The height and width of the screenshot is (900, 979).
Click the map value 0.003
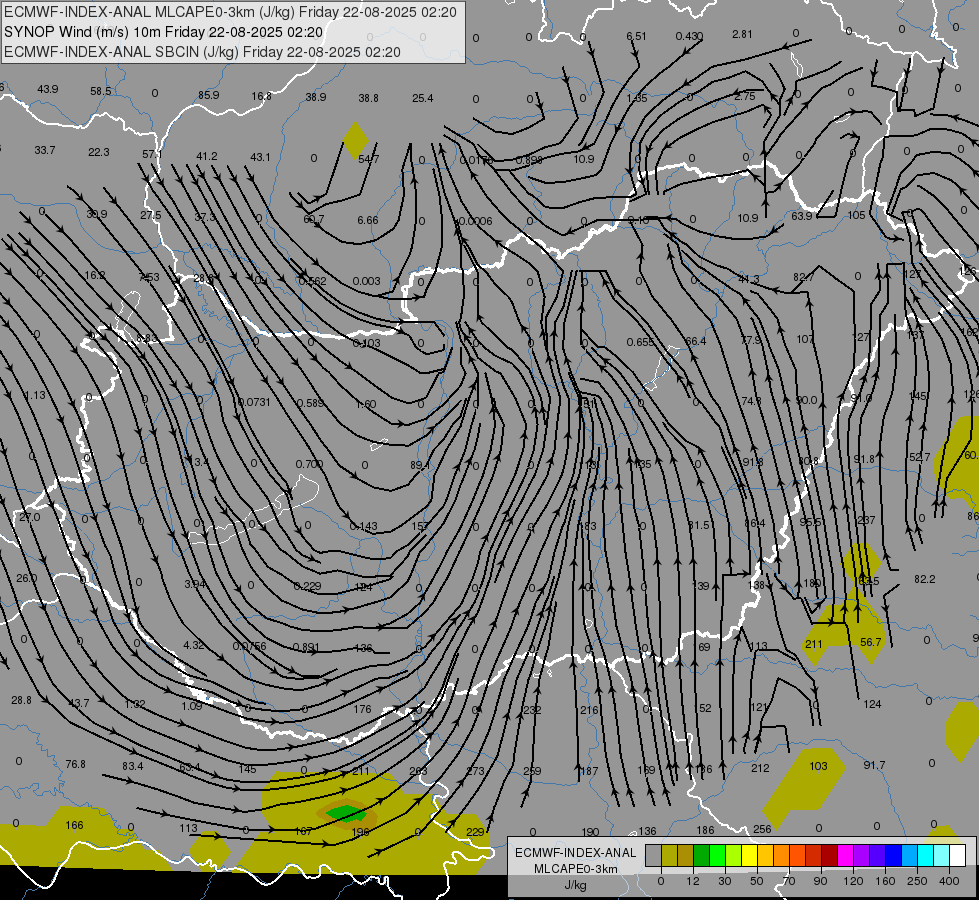coord(367,281)
